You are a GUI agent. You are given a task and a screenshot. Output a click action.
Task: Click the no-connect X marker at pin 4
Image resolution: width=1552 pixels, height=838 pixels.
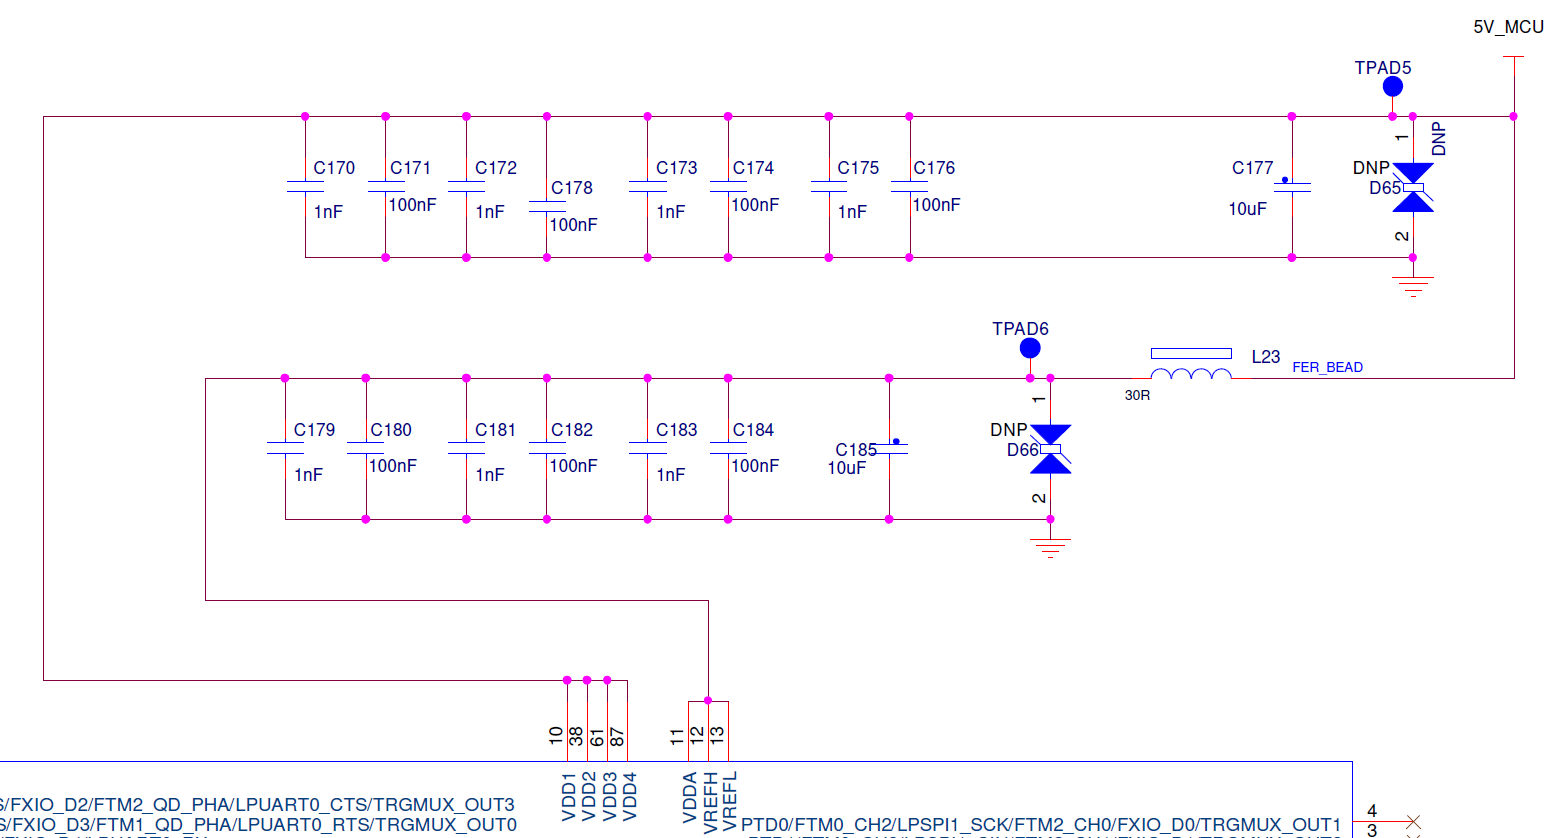pos(1413,821)
